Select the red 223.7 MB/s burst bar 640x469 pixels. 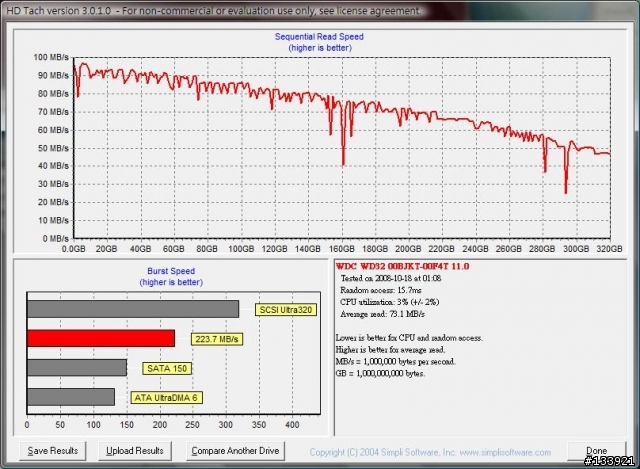(101, 338)
